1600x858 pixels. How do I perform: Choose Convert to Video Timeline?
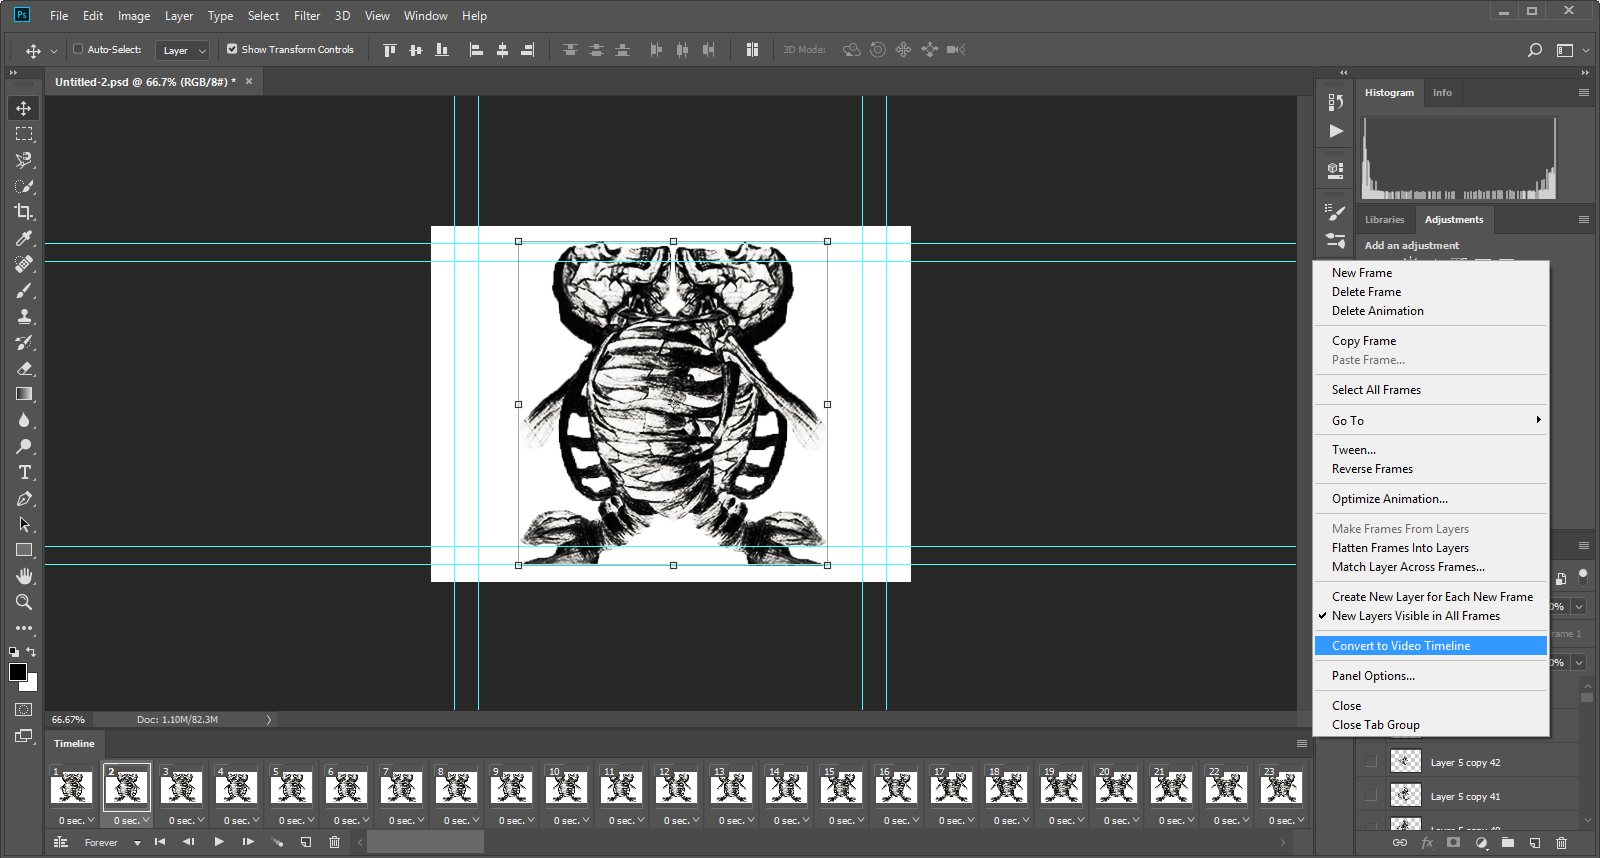tap(1431, 646)
